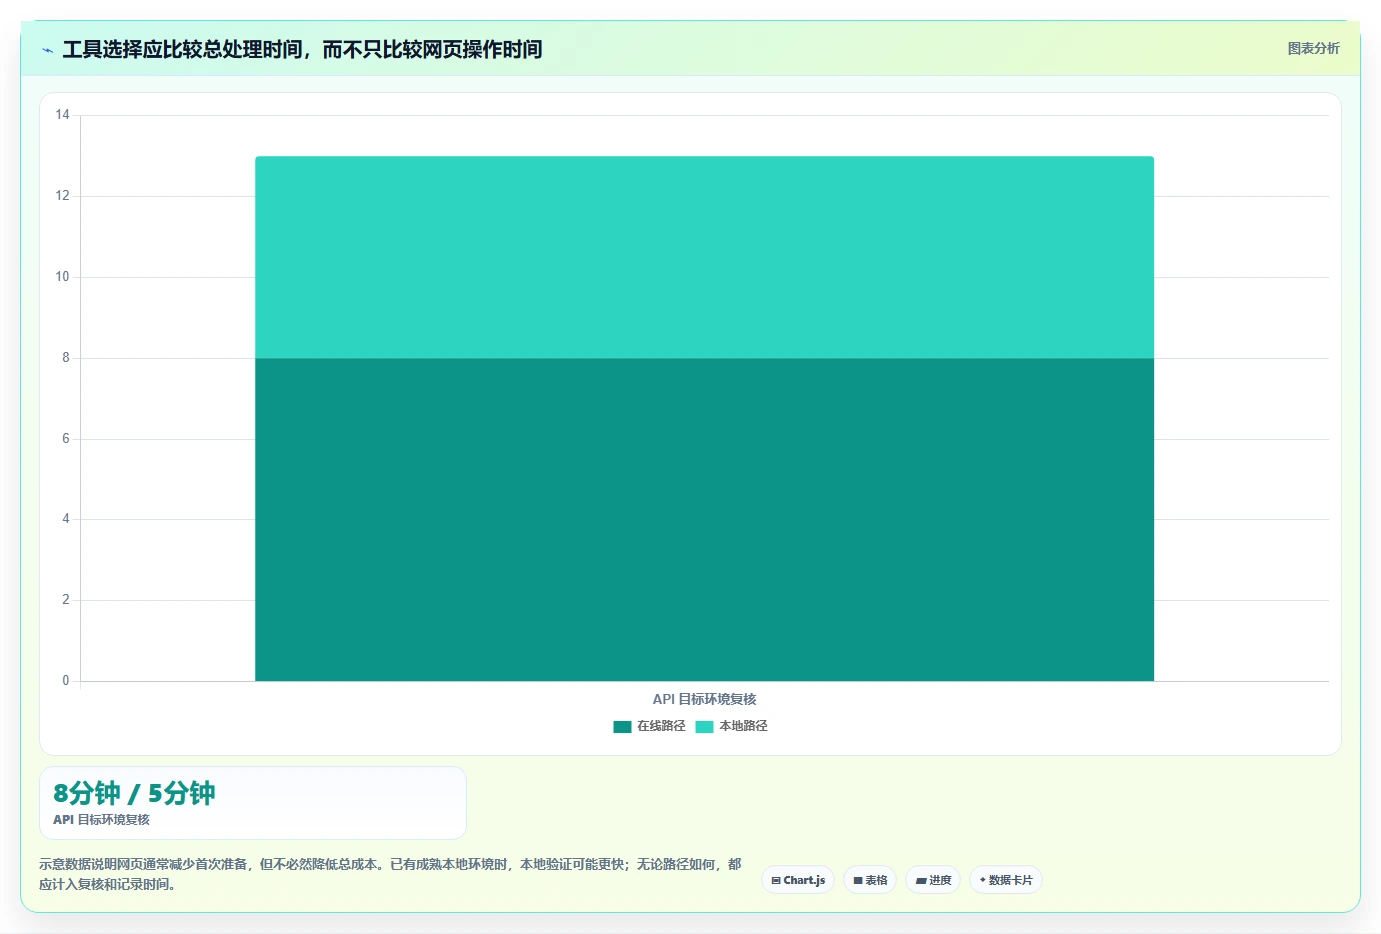1381x934 pixels.
Task: Click the 本地路径 legend label
Action: pyautogui.click(x=743, y=727)
